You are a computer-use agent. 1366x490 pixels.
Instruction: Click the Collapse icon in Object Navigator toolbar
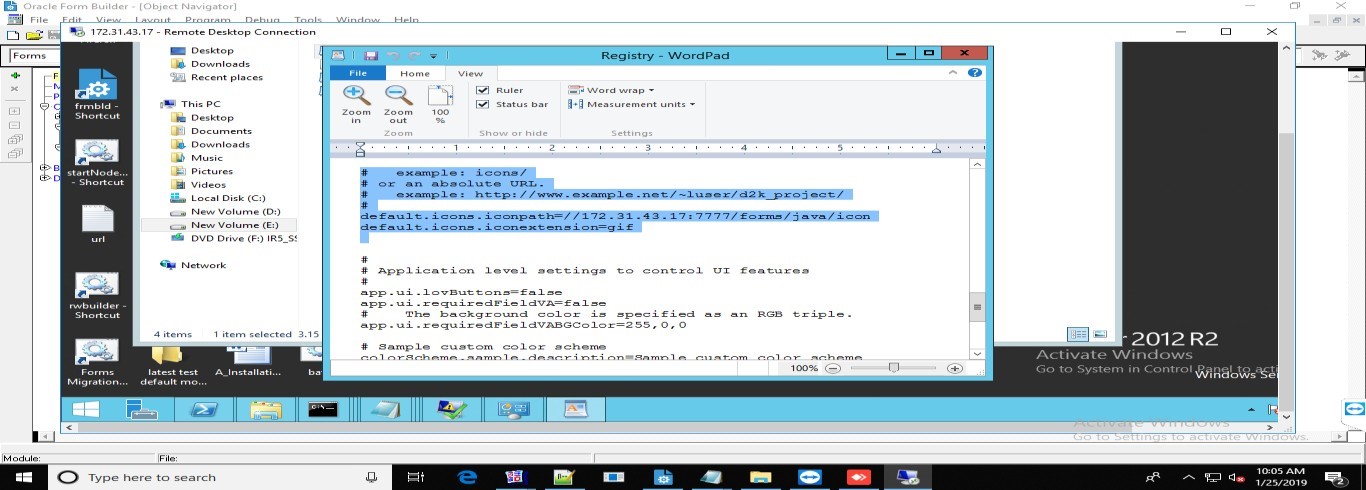(x=15, y=125)
